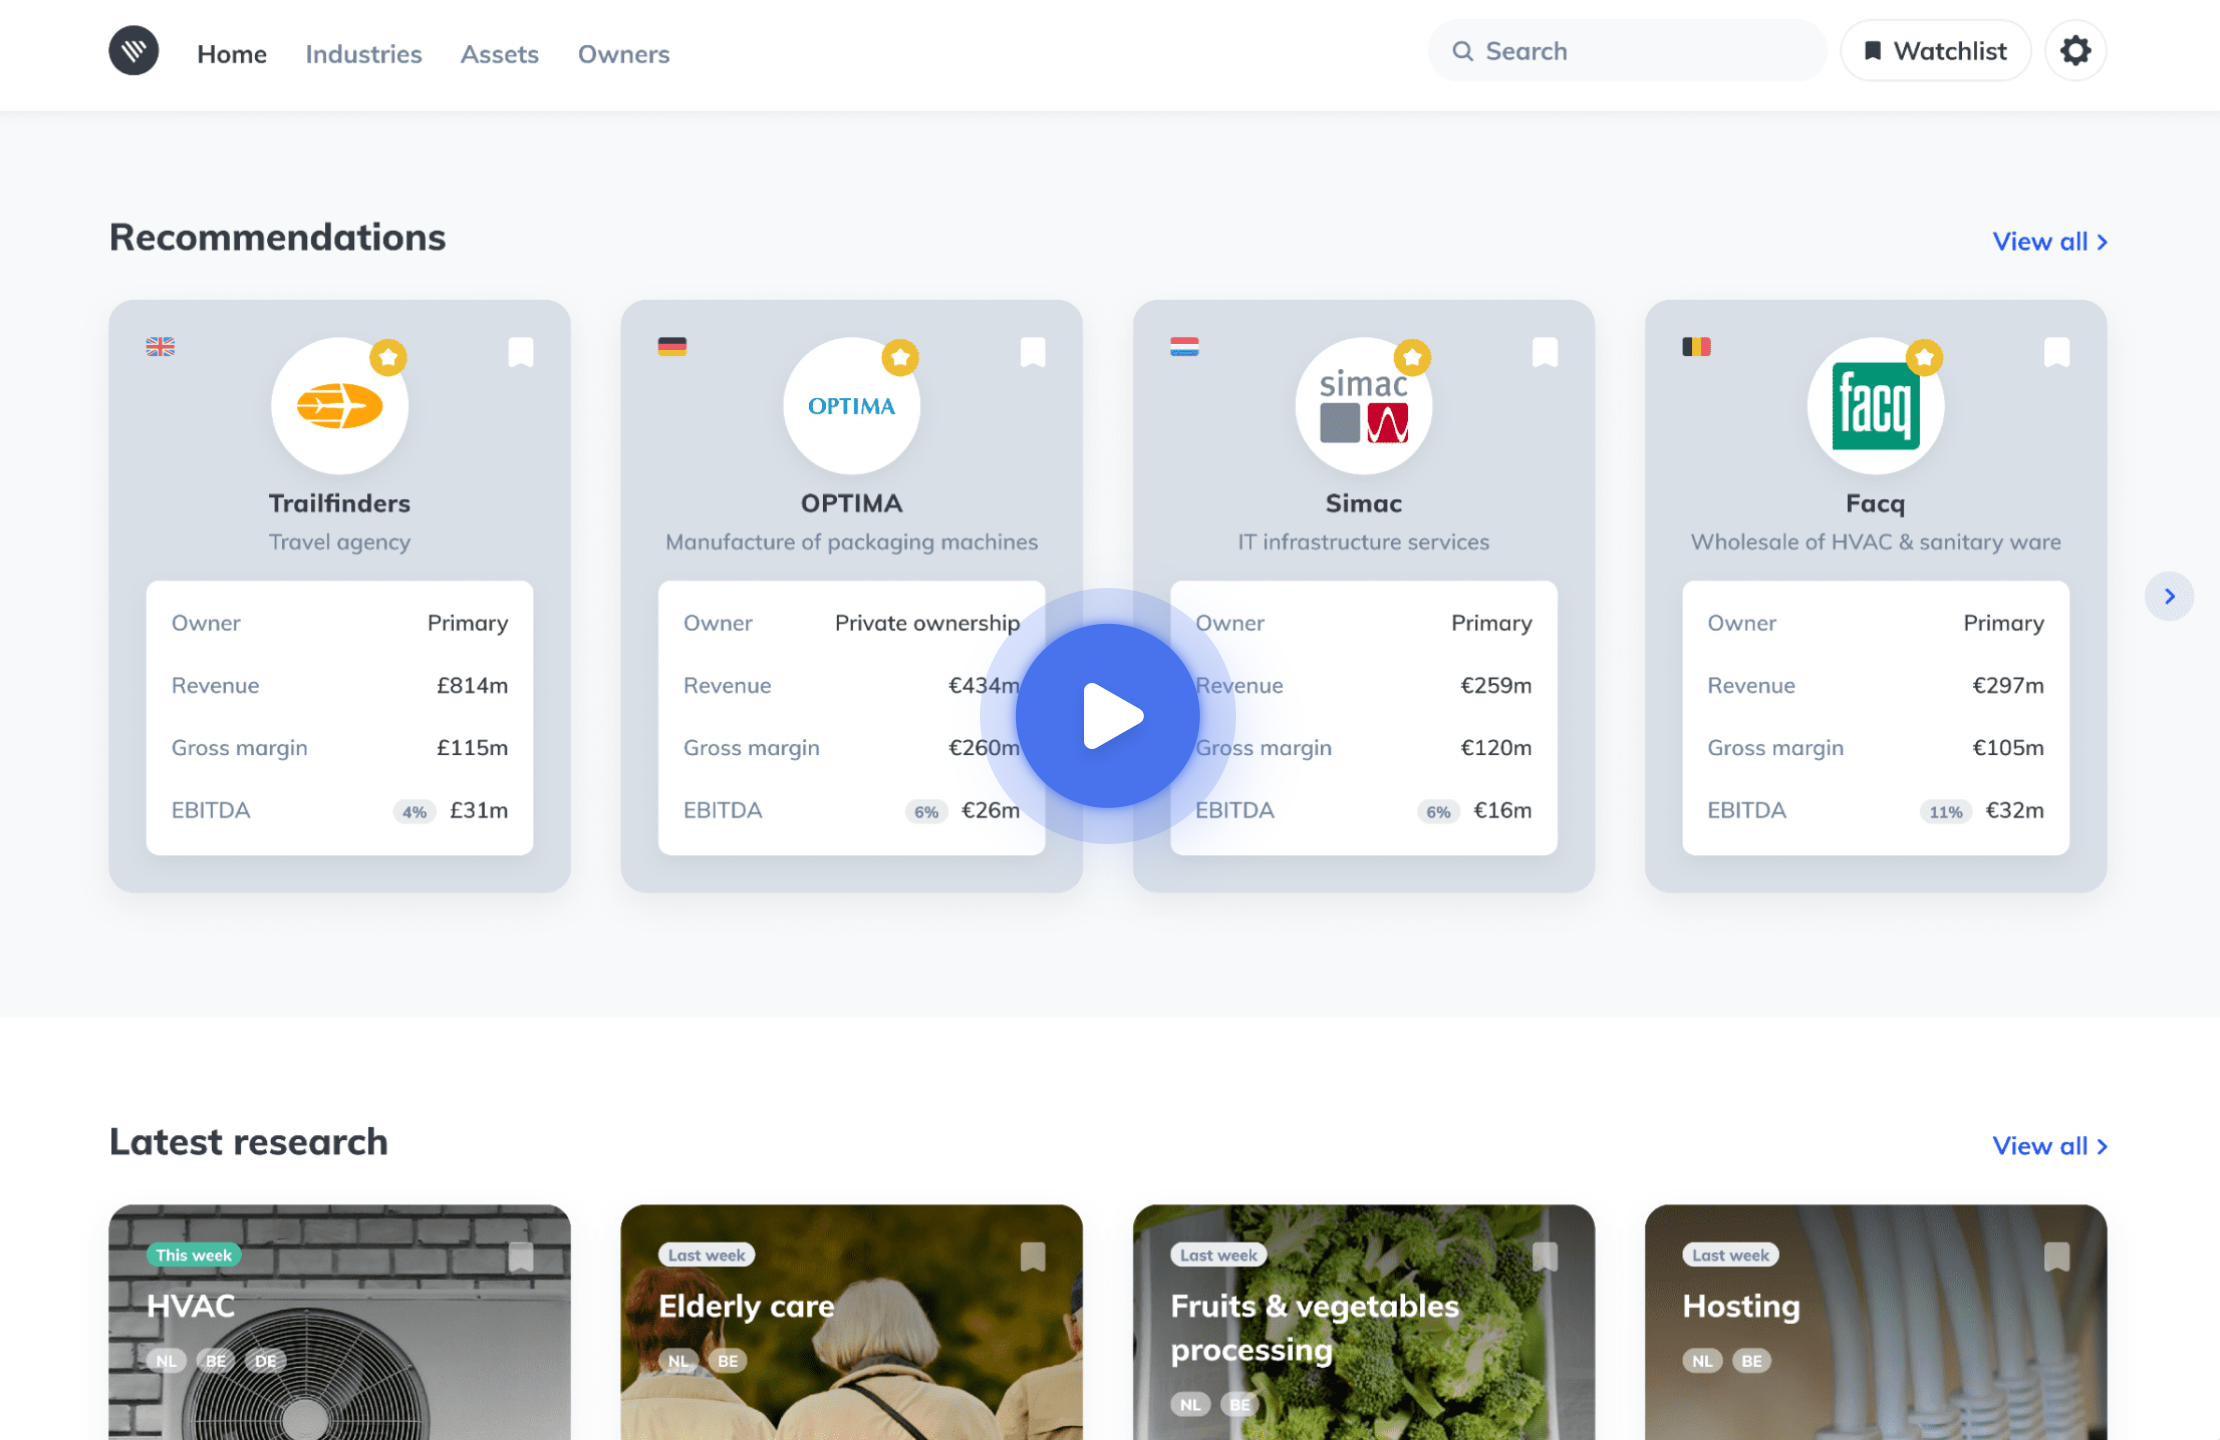Click the Travel agency description
The height and width of the screenshot is (1440, 2220).
coord(340,542)
